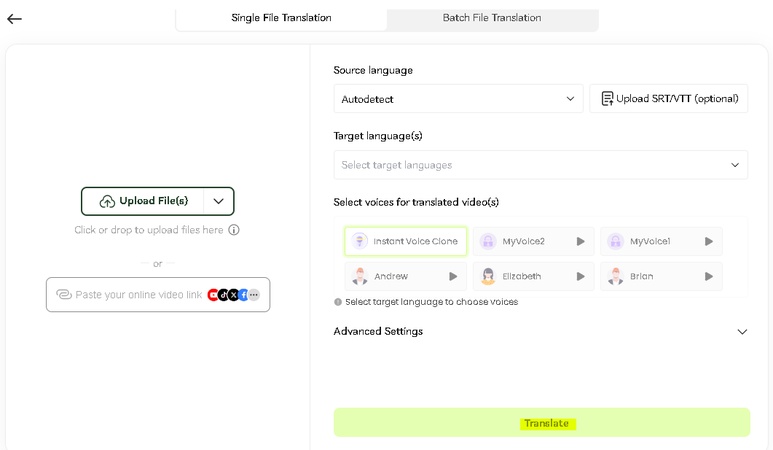Image resolution: width=773 pixels, height=450 pixels.
Task: Open the Source language Autodetect dropdown
Action: coord(458,99)
